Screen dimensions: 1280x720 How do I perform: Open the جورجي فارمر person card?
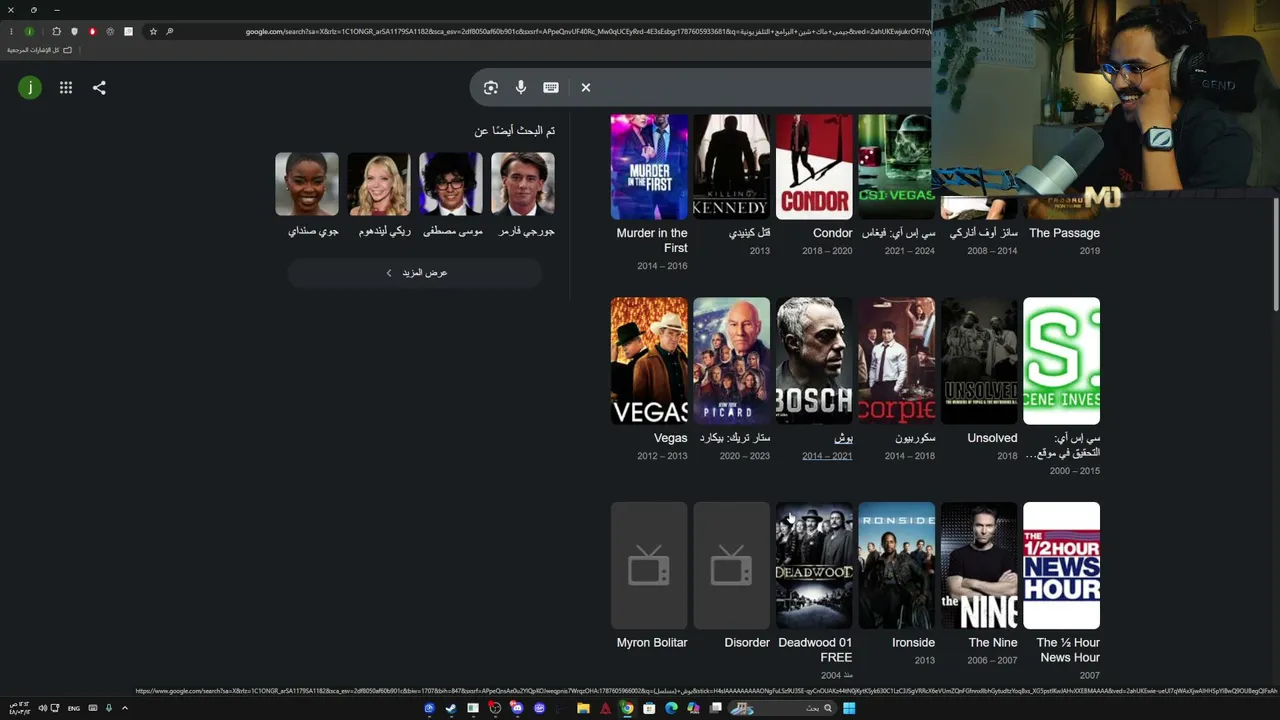[x=523, y=196]
